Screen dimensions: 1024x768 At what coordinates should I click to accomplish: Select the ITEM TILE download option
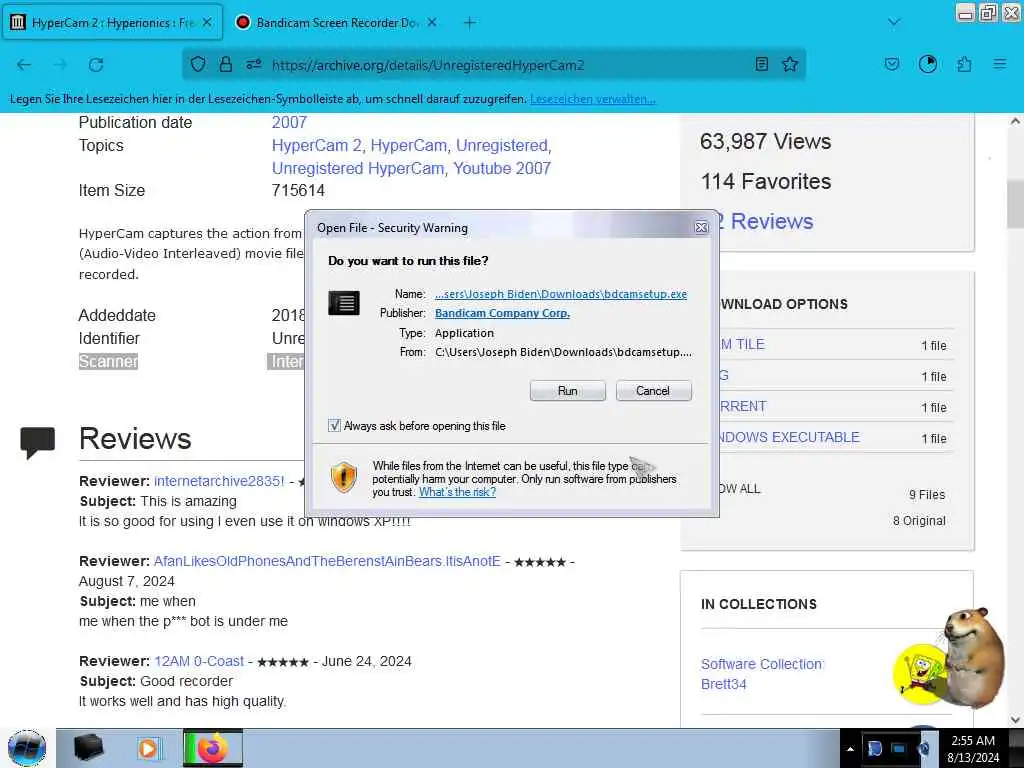pos(742,344)
